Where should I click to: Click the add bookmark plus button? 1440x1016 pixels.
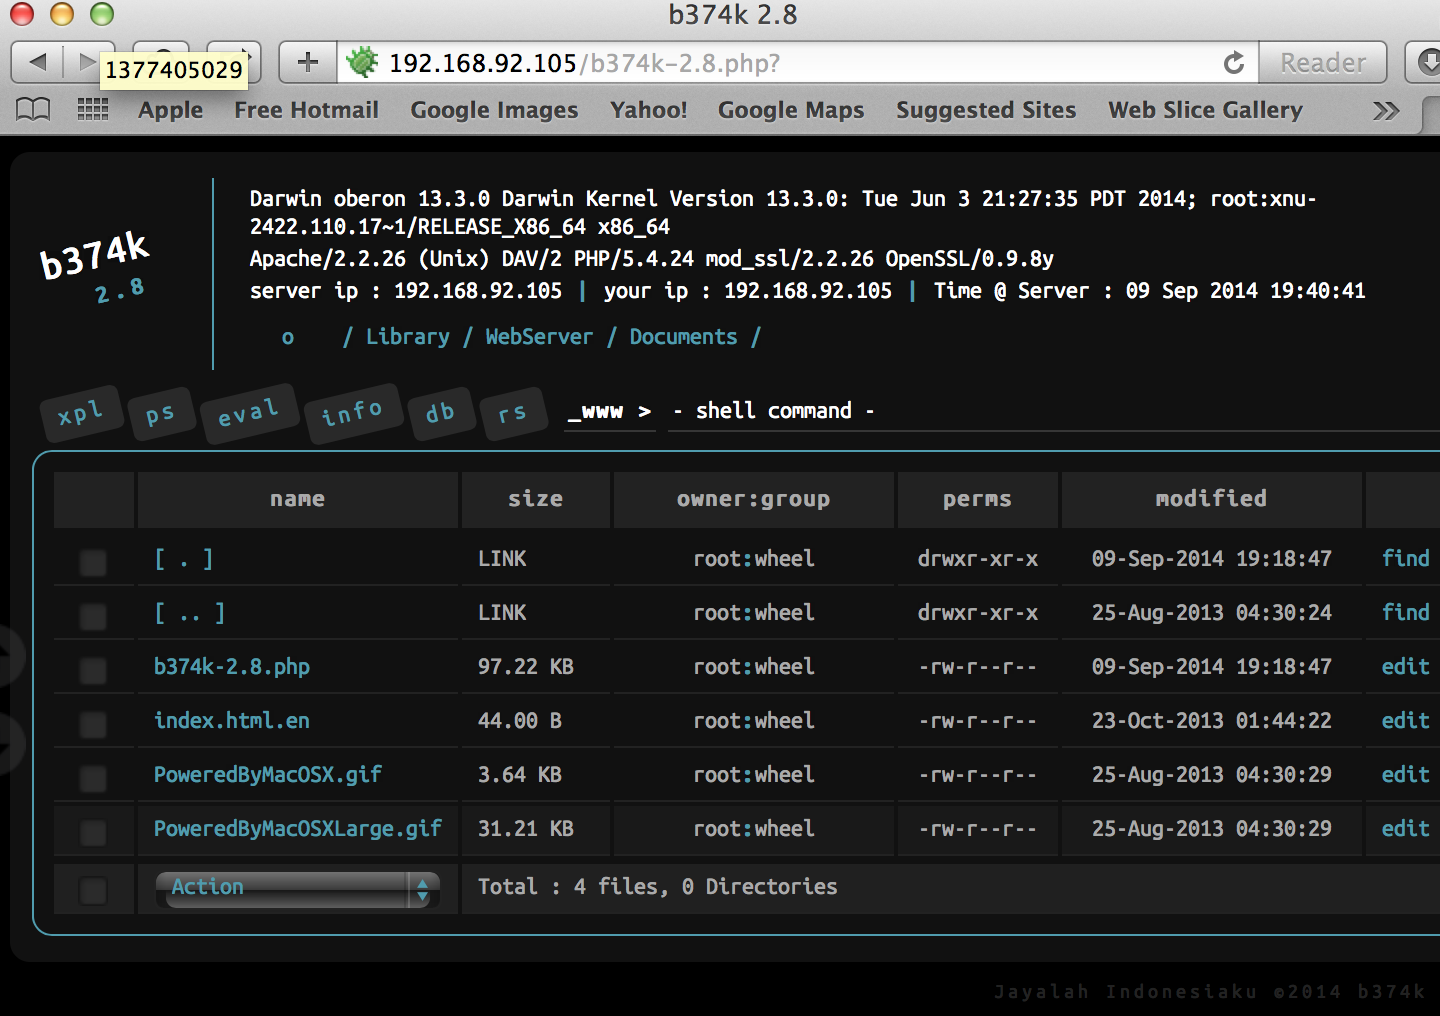(x=308, y=62)
